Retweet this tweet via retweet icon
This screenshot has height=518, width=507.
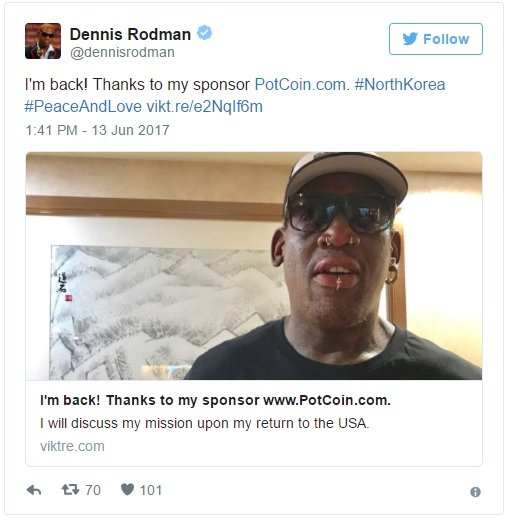[x=70, y=490]
